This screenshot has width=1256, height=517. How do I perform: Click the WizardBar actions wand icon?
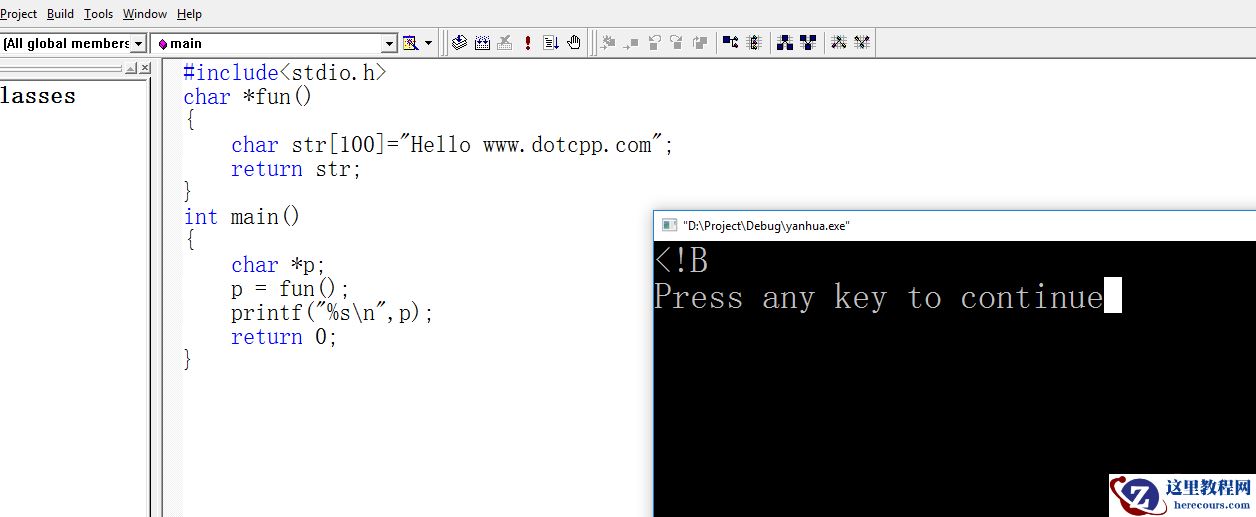[410, 43]
